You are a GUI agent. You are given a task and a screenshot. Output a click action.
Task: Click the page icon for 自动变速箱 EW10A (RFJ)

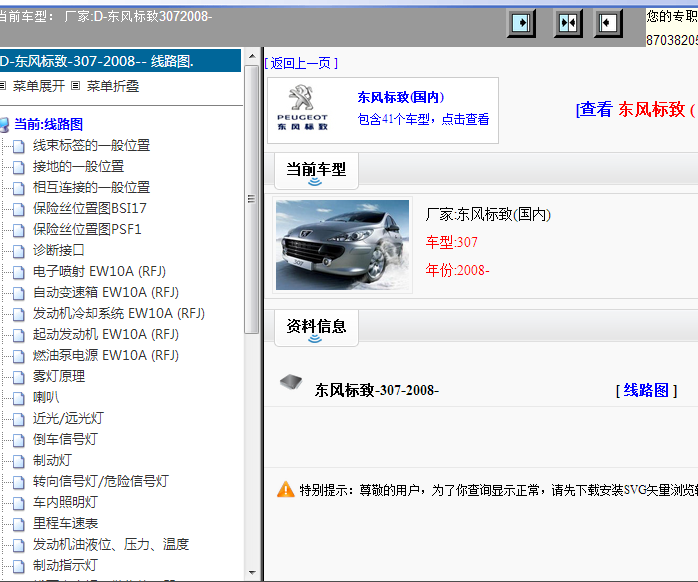click(18, 293)
